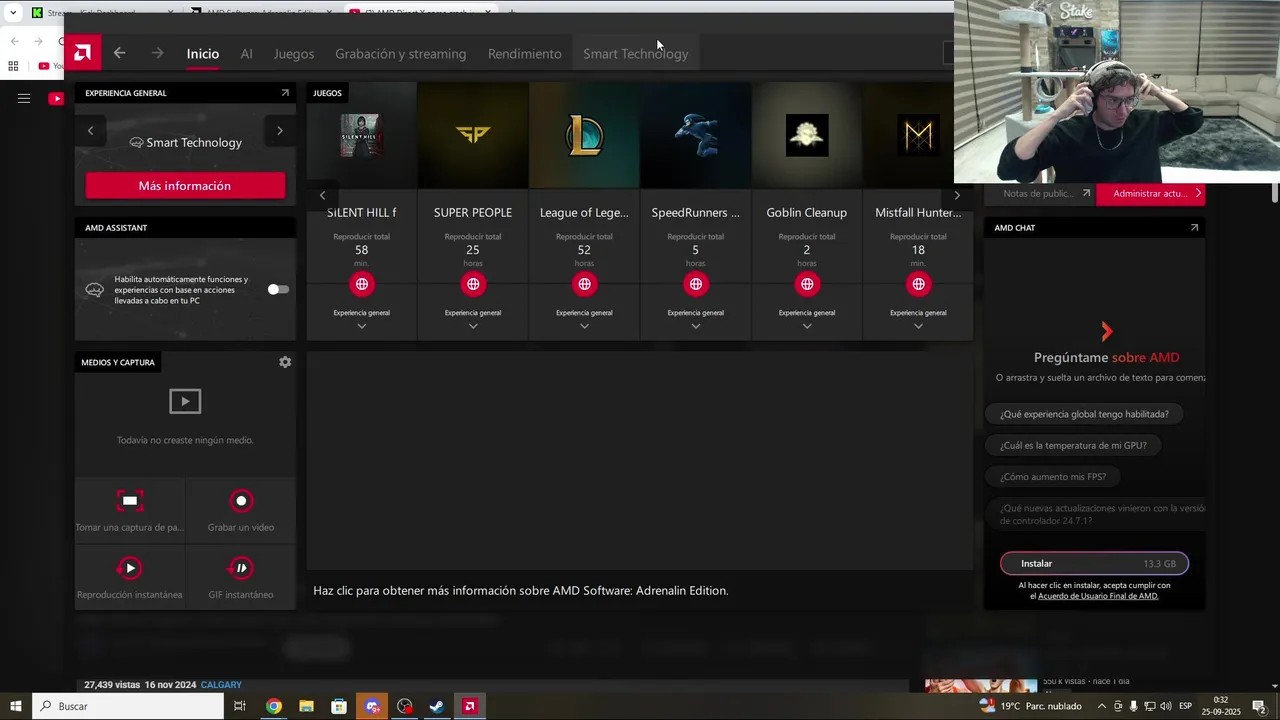Open the Chrome tab search dropdown
Viewport: 1280px width, 720px height.
(x=13, y=13)
